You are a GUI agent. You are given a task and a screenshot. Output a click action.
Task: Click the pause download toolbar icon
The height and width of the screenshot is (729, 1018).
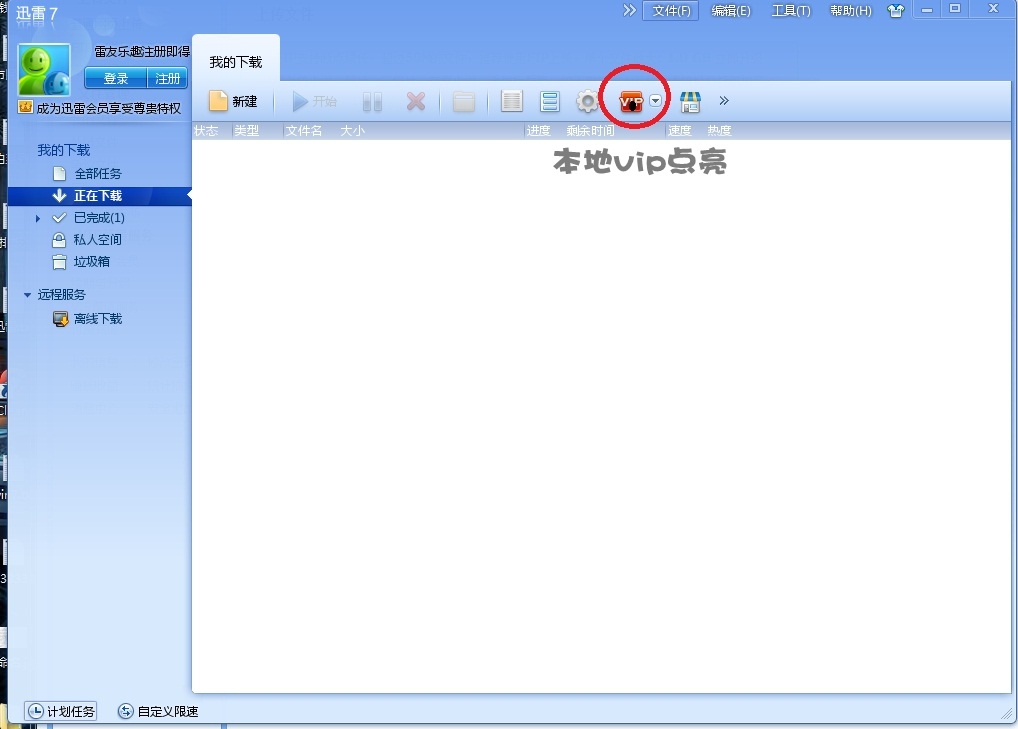tap(372, 101)
